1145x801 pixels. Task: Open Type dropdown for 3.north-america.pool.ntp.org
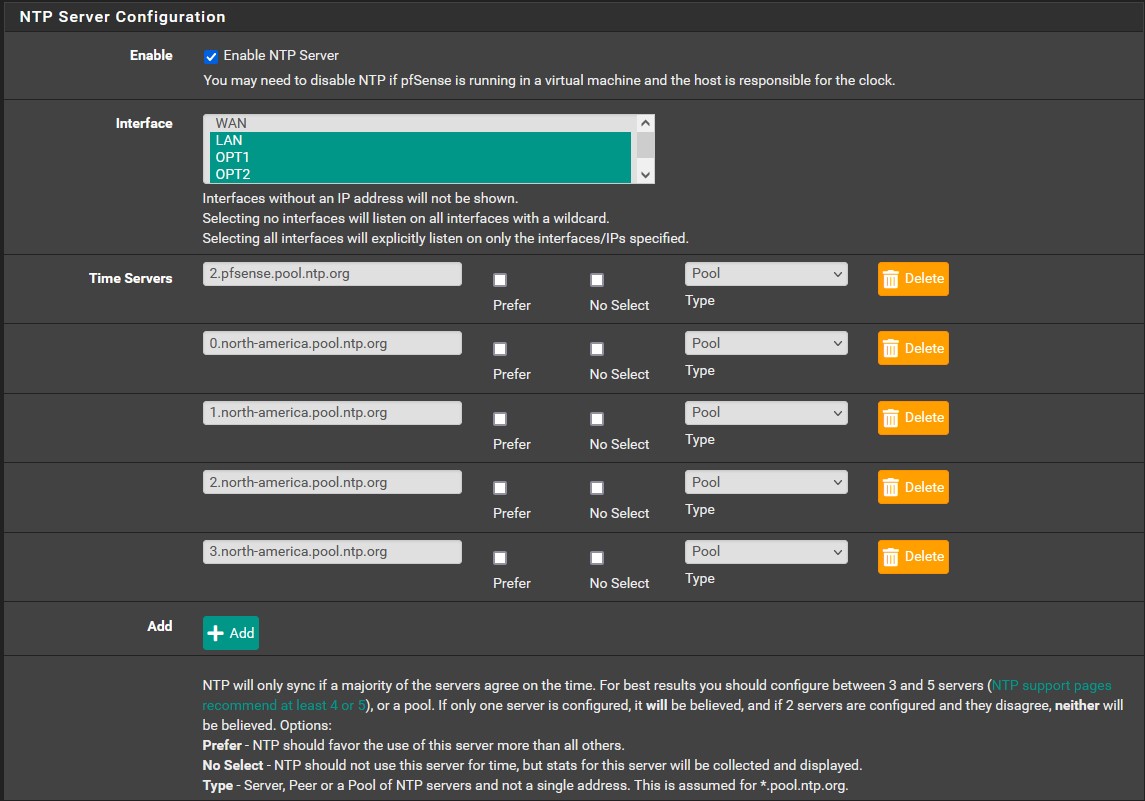tap(766, 551)
